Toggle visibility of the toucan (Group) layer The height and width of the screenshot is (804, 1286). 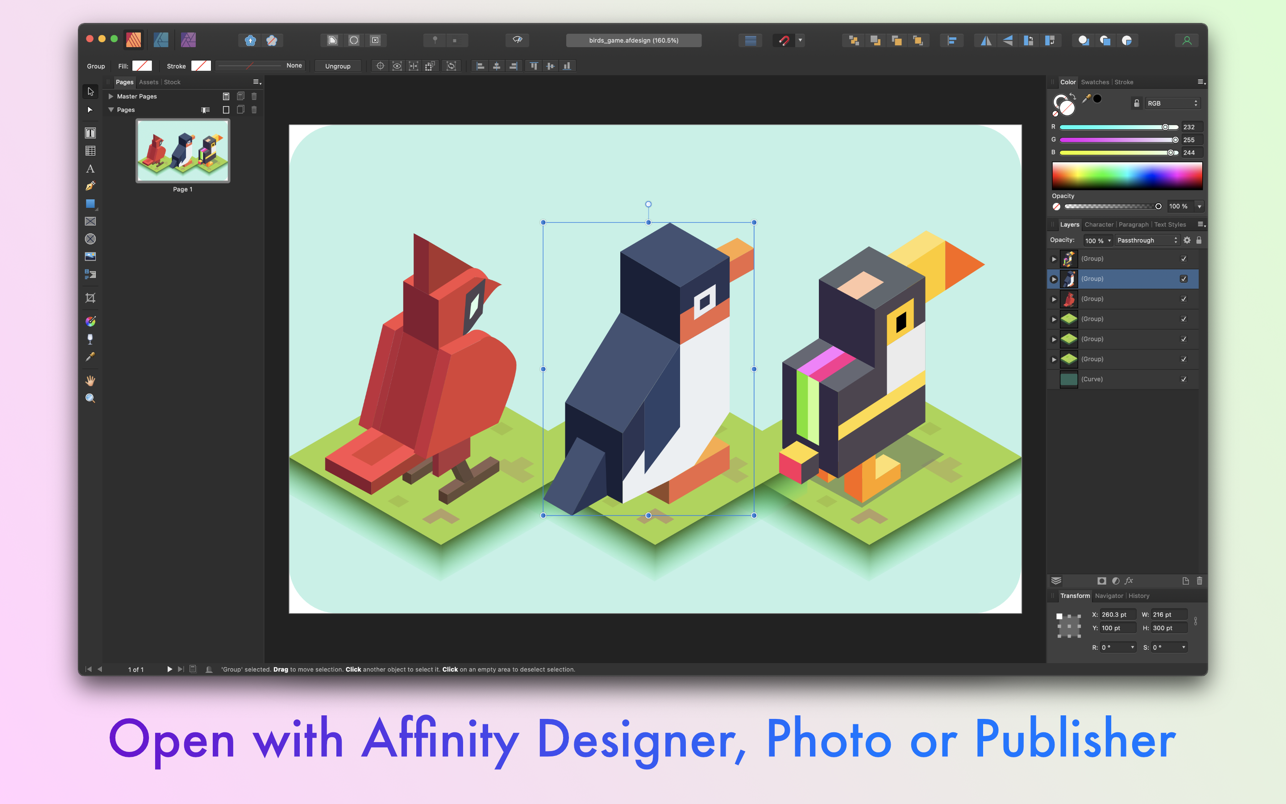1184,259
